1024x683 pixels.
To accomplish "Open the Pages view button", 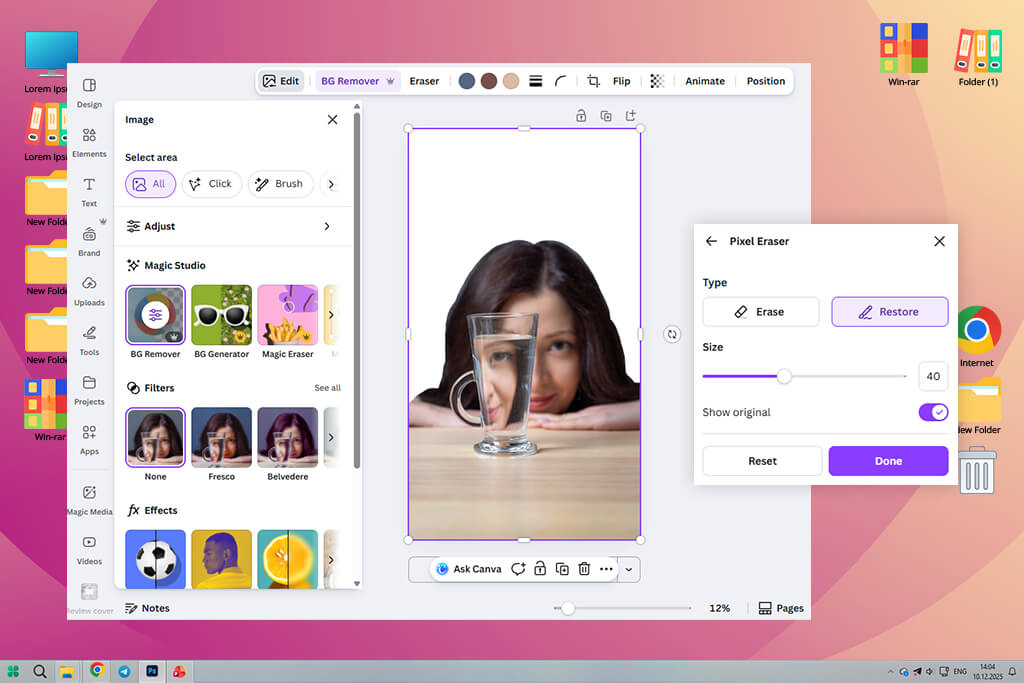I will tap(781, 608).
